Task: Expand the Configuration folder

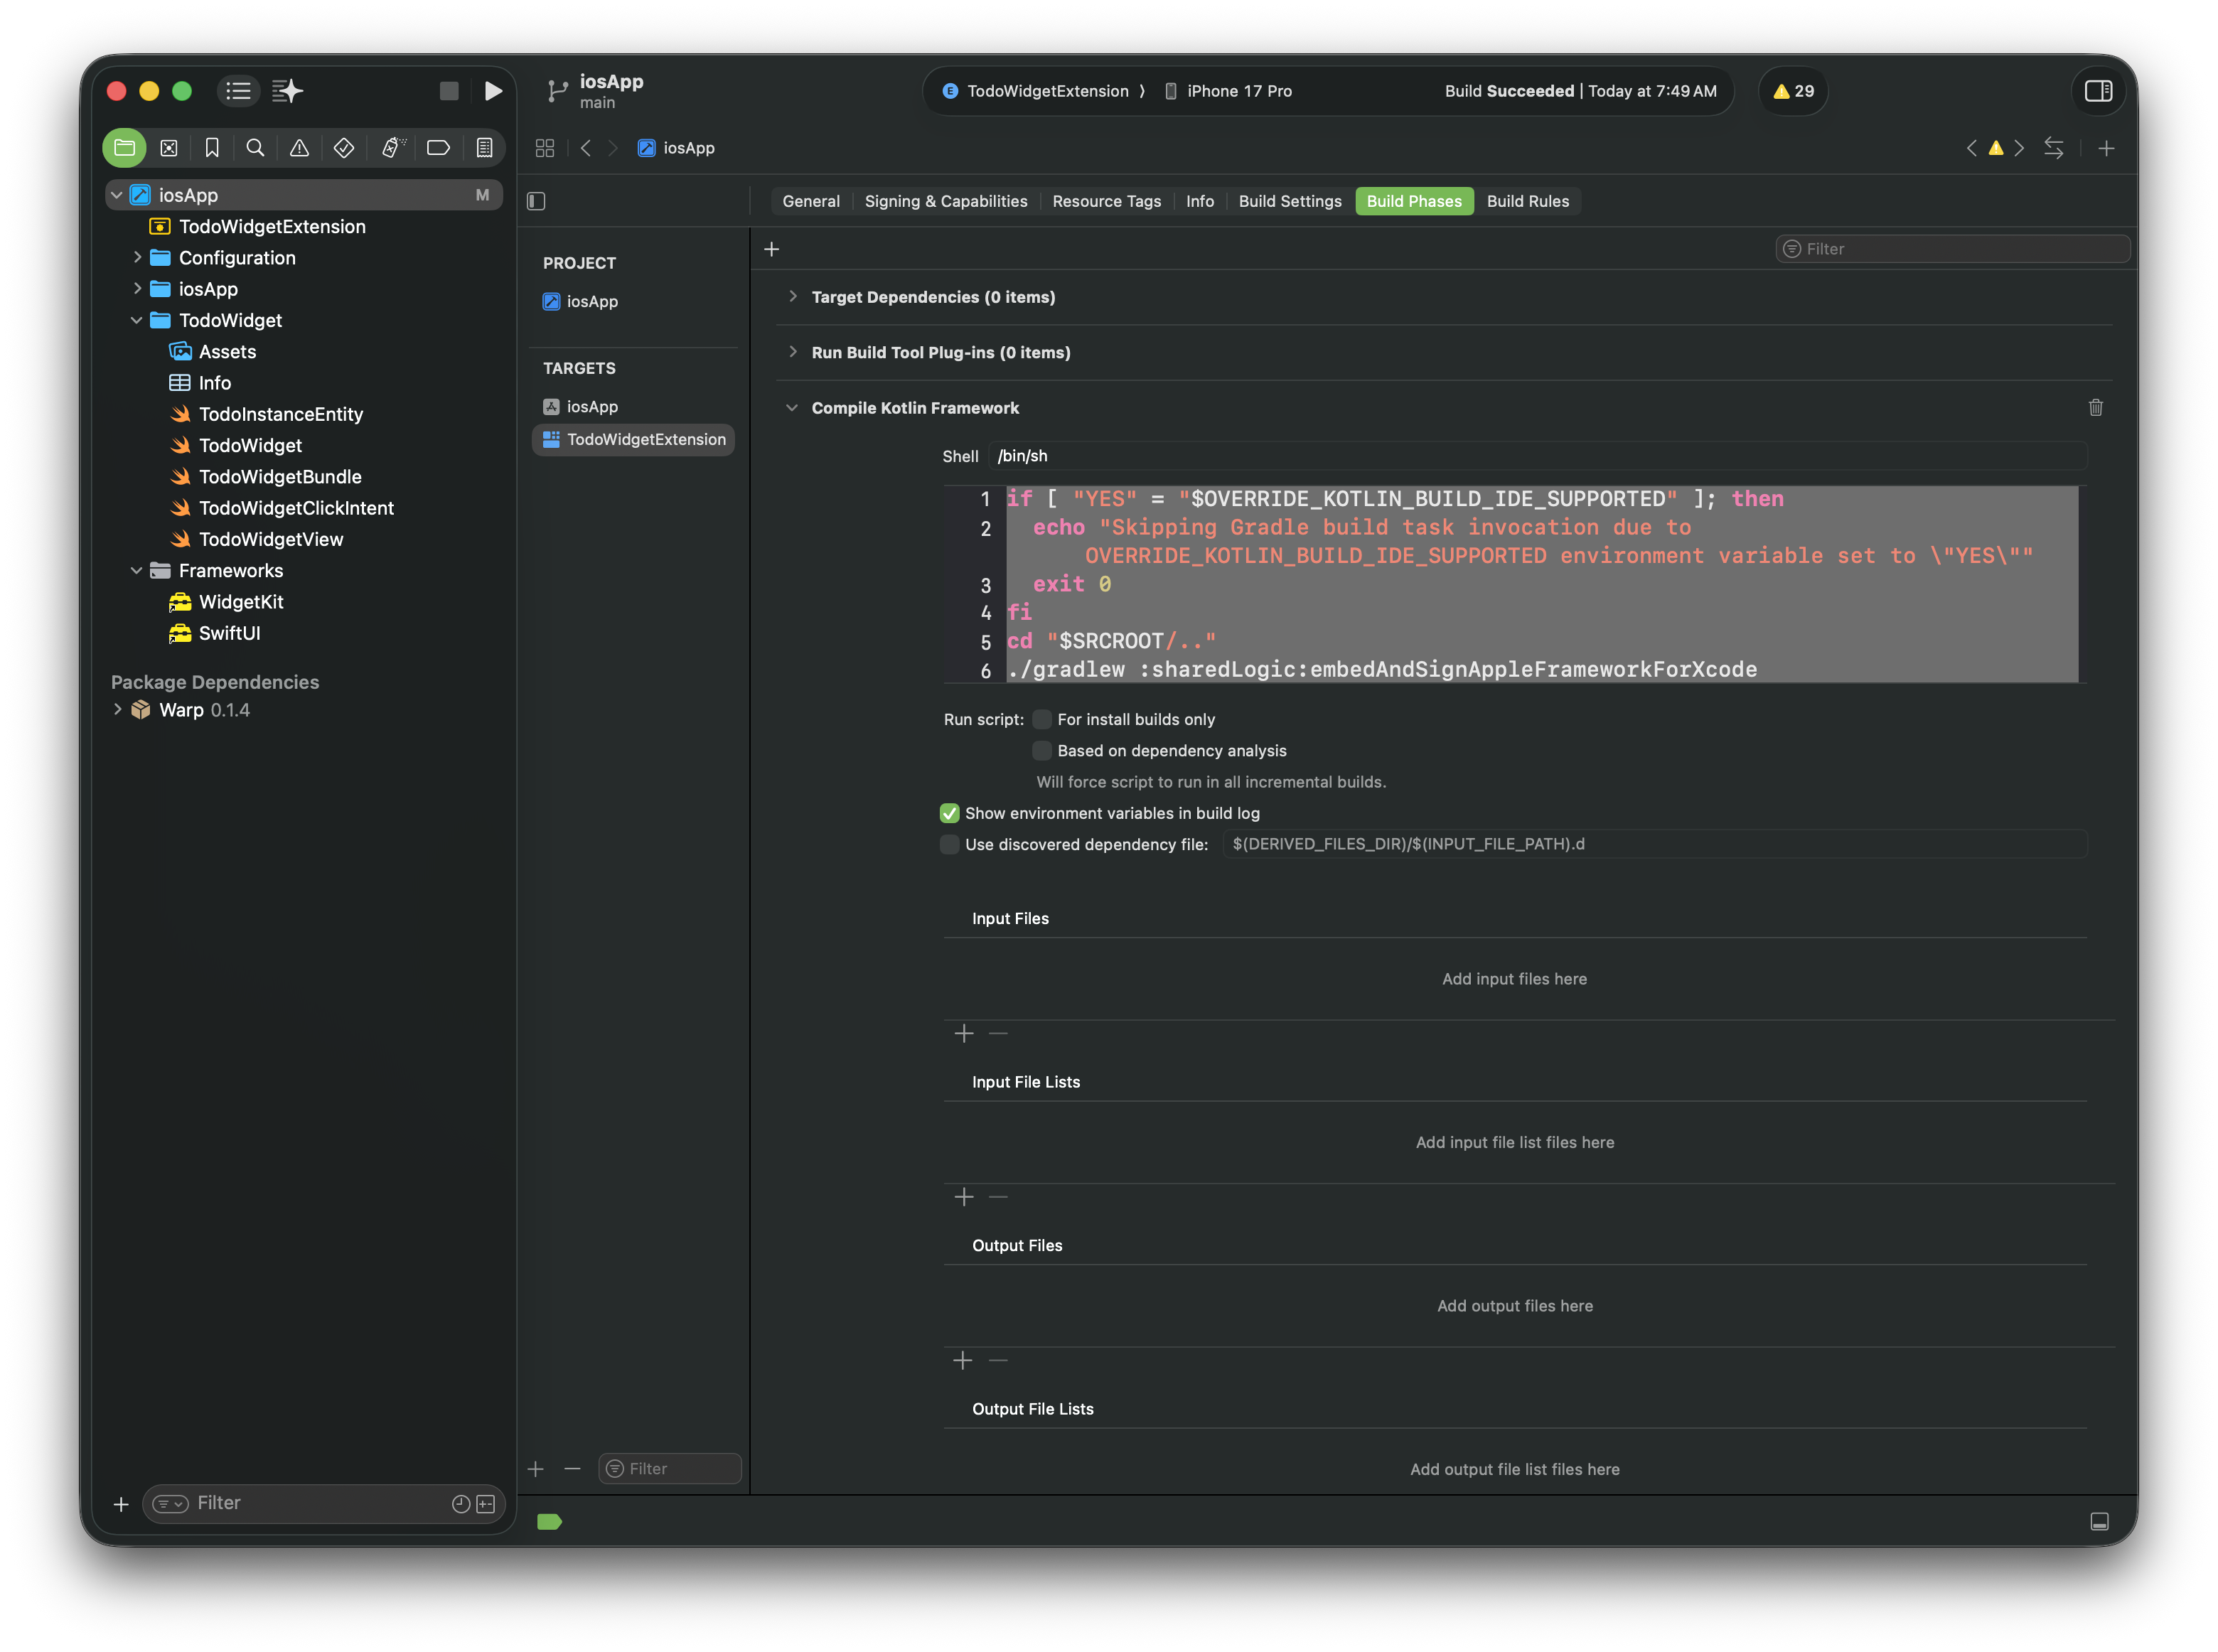Action: pyautogui.click(x=137, y=257)
